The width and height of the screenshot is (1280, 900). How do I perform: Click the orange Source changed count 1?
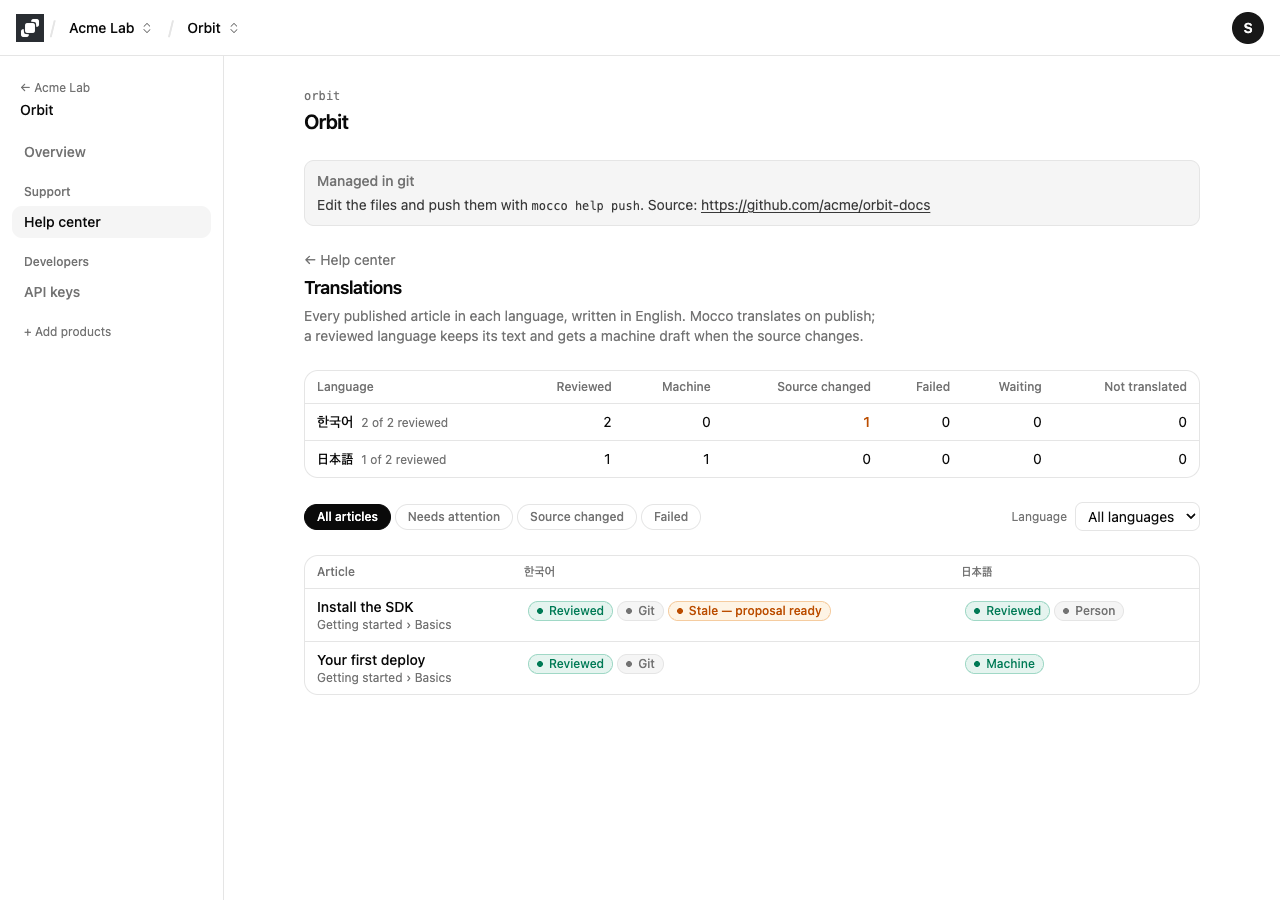866,422
